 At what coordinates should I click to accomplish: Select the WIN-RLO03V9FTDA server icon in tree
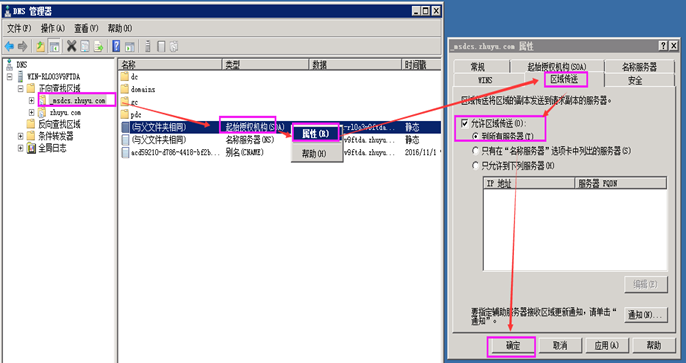[x=21, y=77]
